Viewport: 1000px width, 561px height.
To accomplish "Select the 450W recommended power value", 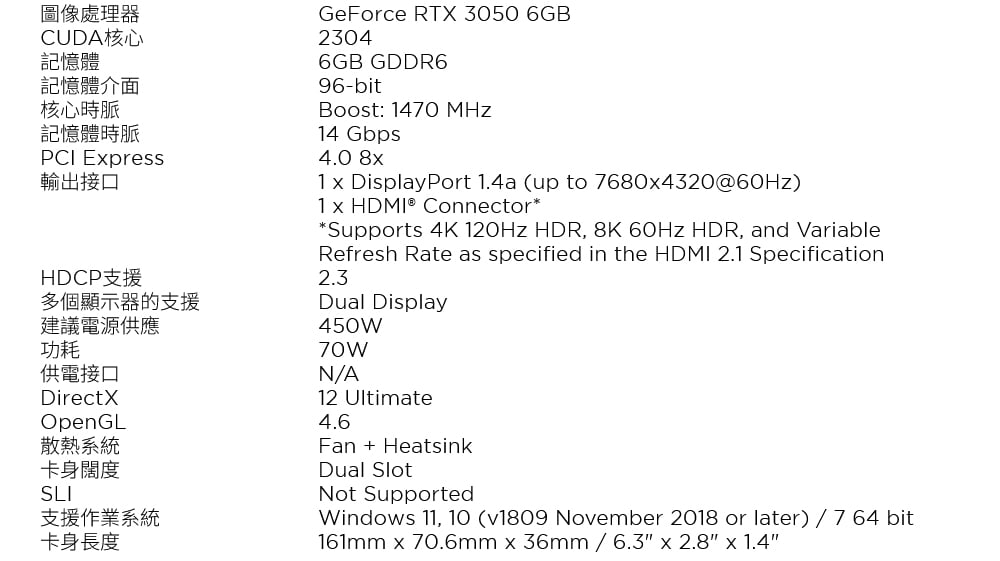I will (350, 326).
